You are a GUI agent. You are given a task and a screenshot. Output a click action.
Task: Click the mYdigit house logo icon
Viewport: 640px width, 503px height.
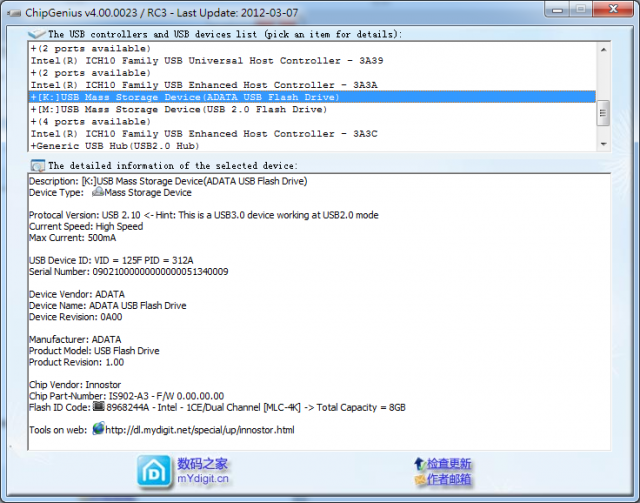[x=154, y=472]
